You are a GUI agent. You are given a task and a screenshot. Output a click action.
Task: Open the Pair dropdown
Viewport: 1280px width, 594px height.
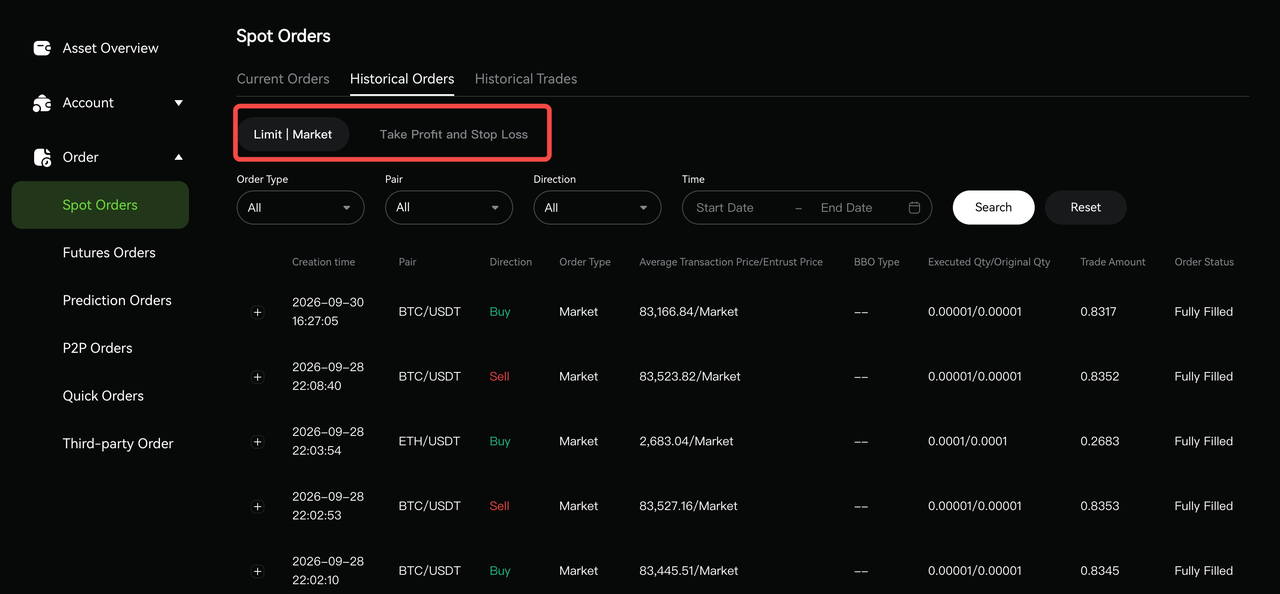click(x=449, y=208)
